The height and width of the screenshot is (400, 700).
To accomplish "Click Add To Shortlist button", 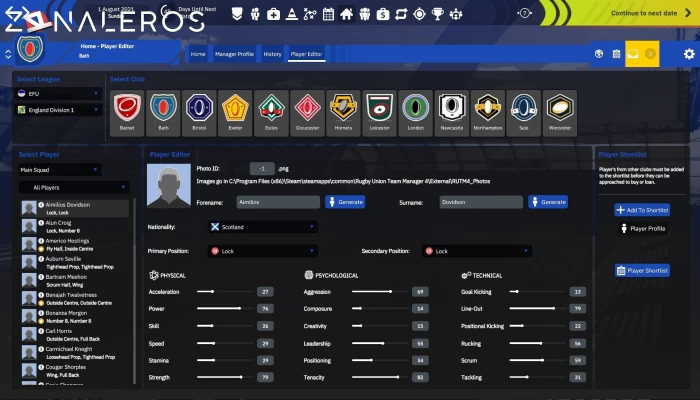I will 642,210.
